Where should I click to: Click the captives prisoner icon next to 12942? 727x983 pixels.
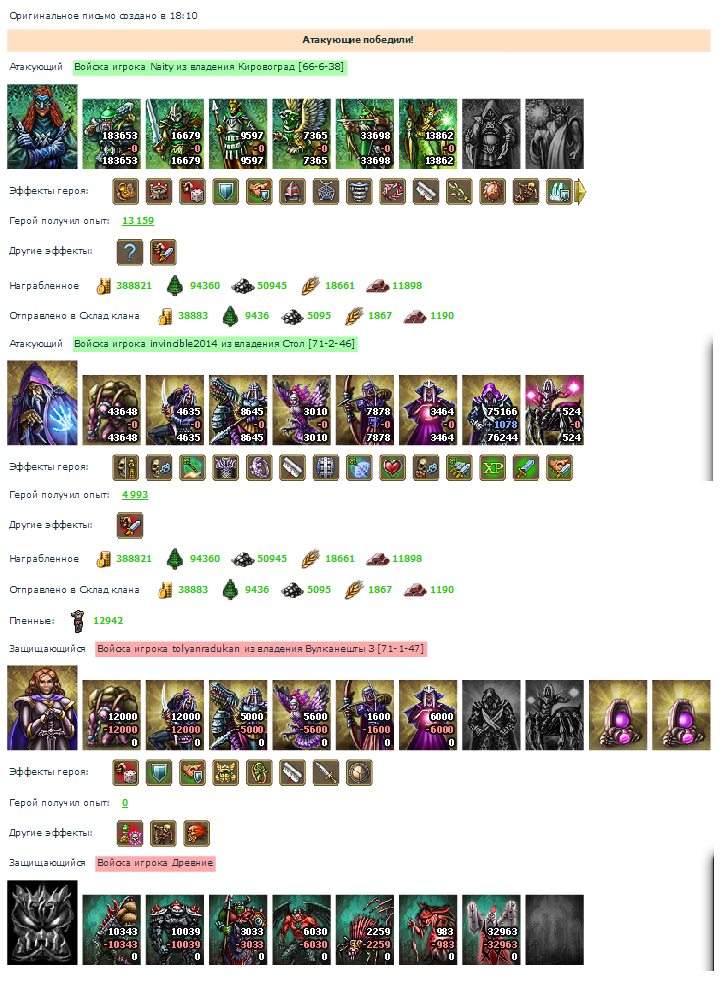pyautogui.click(x=78, y=621)
